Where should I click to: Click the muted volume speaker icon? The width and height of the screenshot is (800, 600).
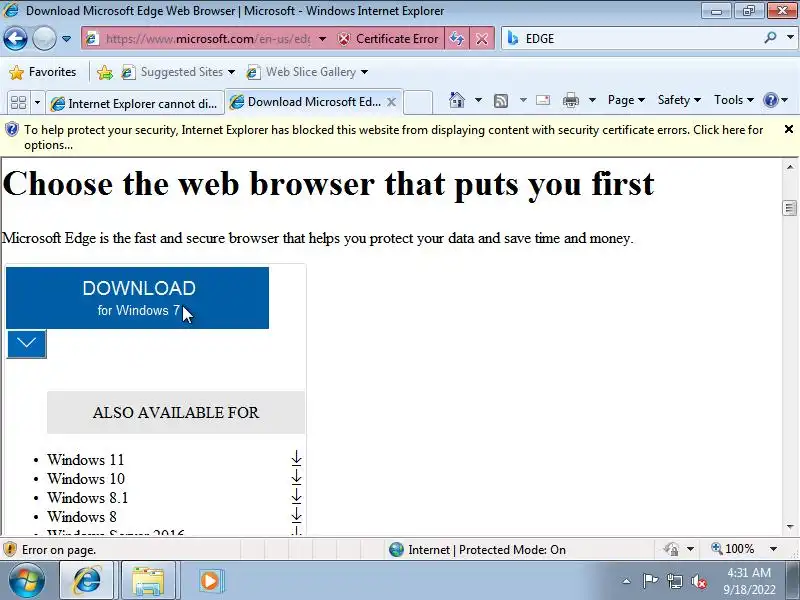(x=698, y=581)
